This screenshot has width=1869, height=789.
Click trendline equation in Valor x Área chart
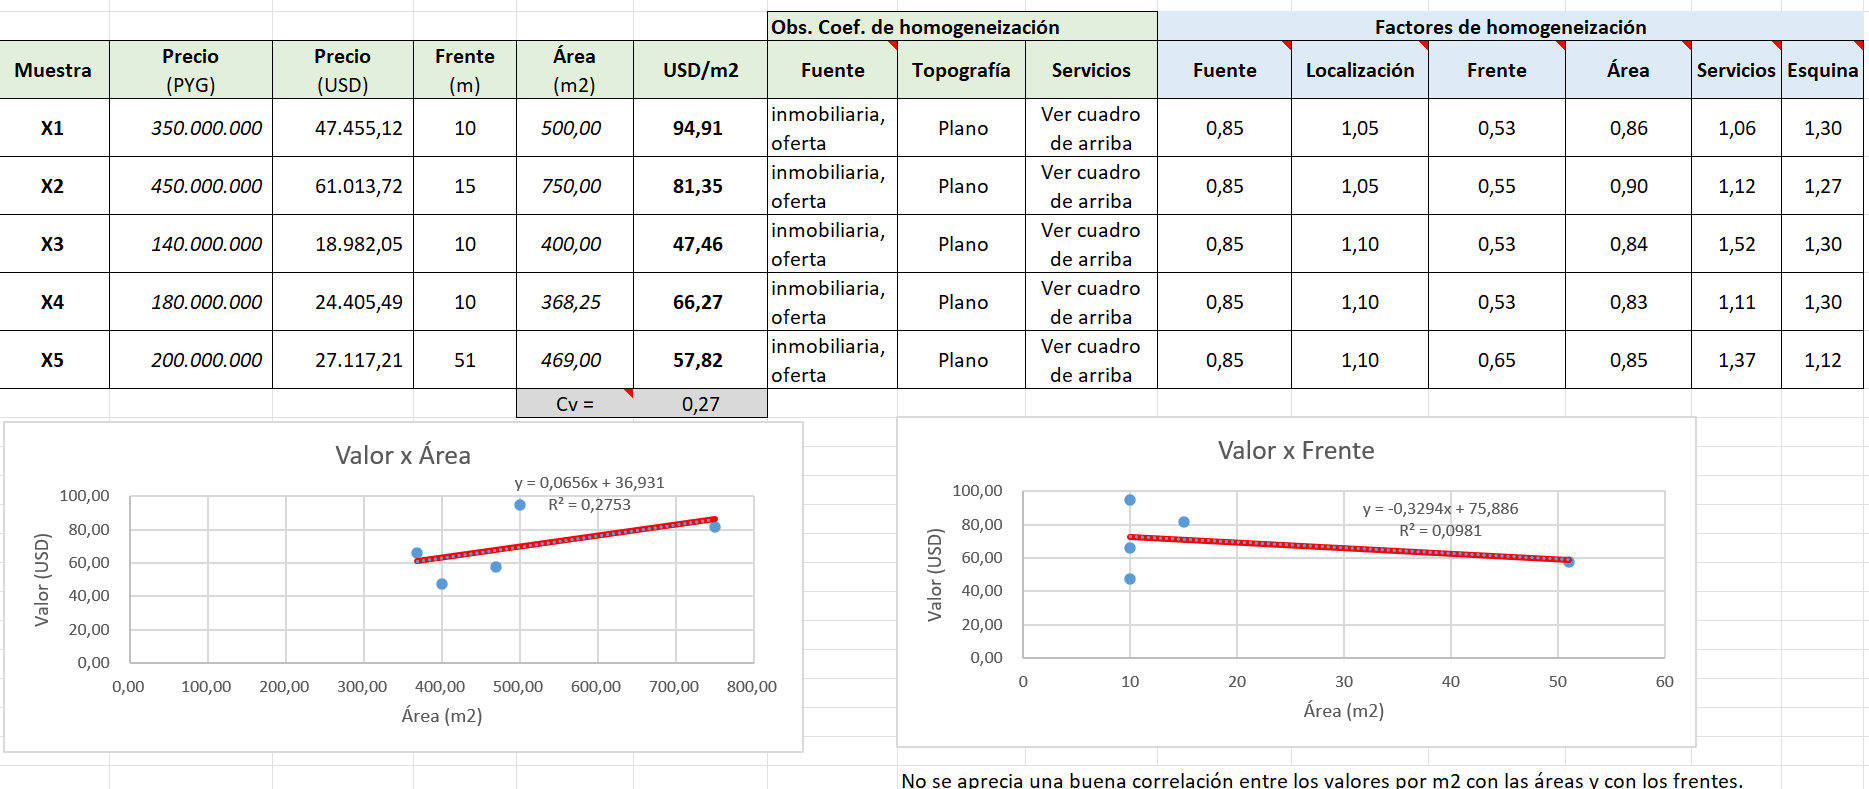589,483
